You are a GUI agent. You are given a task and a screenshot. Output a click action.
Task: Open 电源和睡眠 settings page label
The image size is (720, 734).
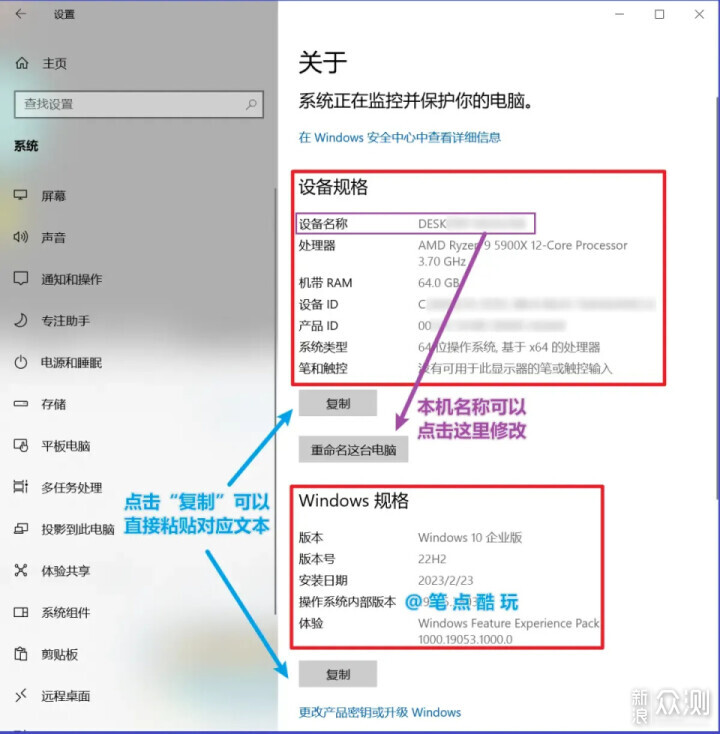[72, 362]
